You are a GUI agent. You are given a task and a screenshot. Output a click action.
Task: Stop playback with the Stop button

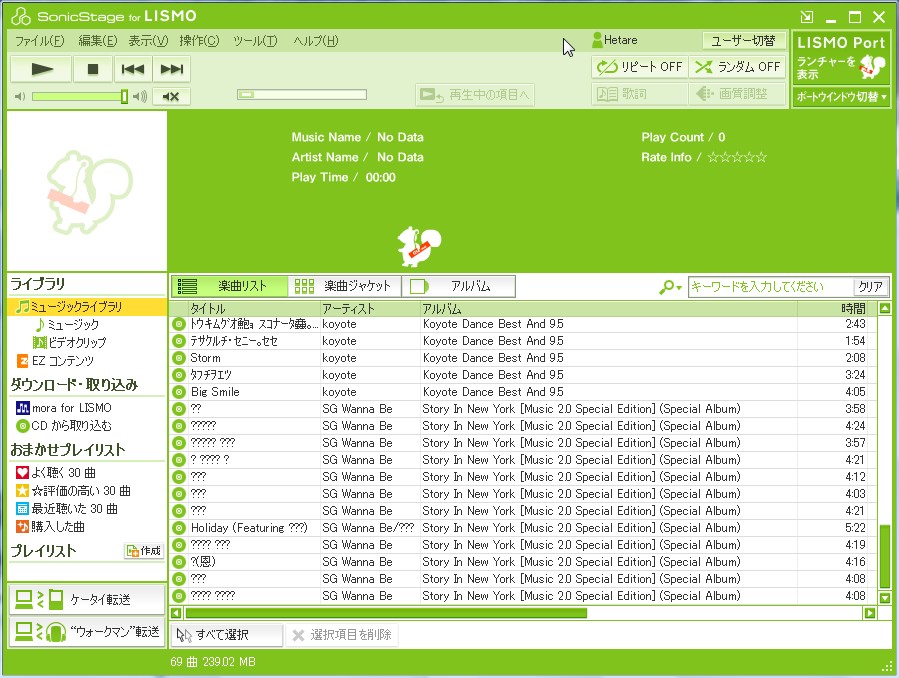92,69
